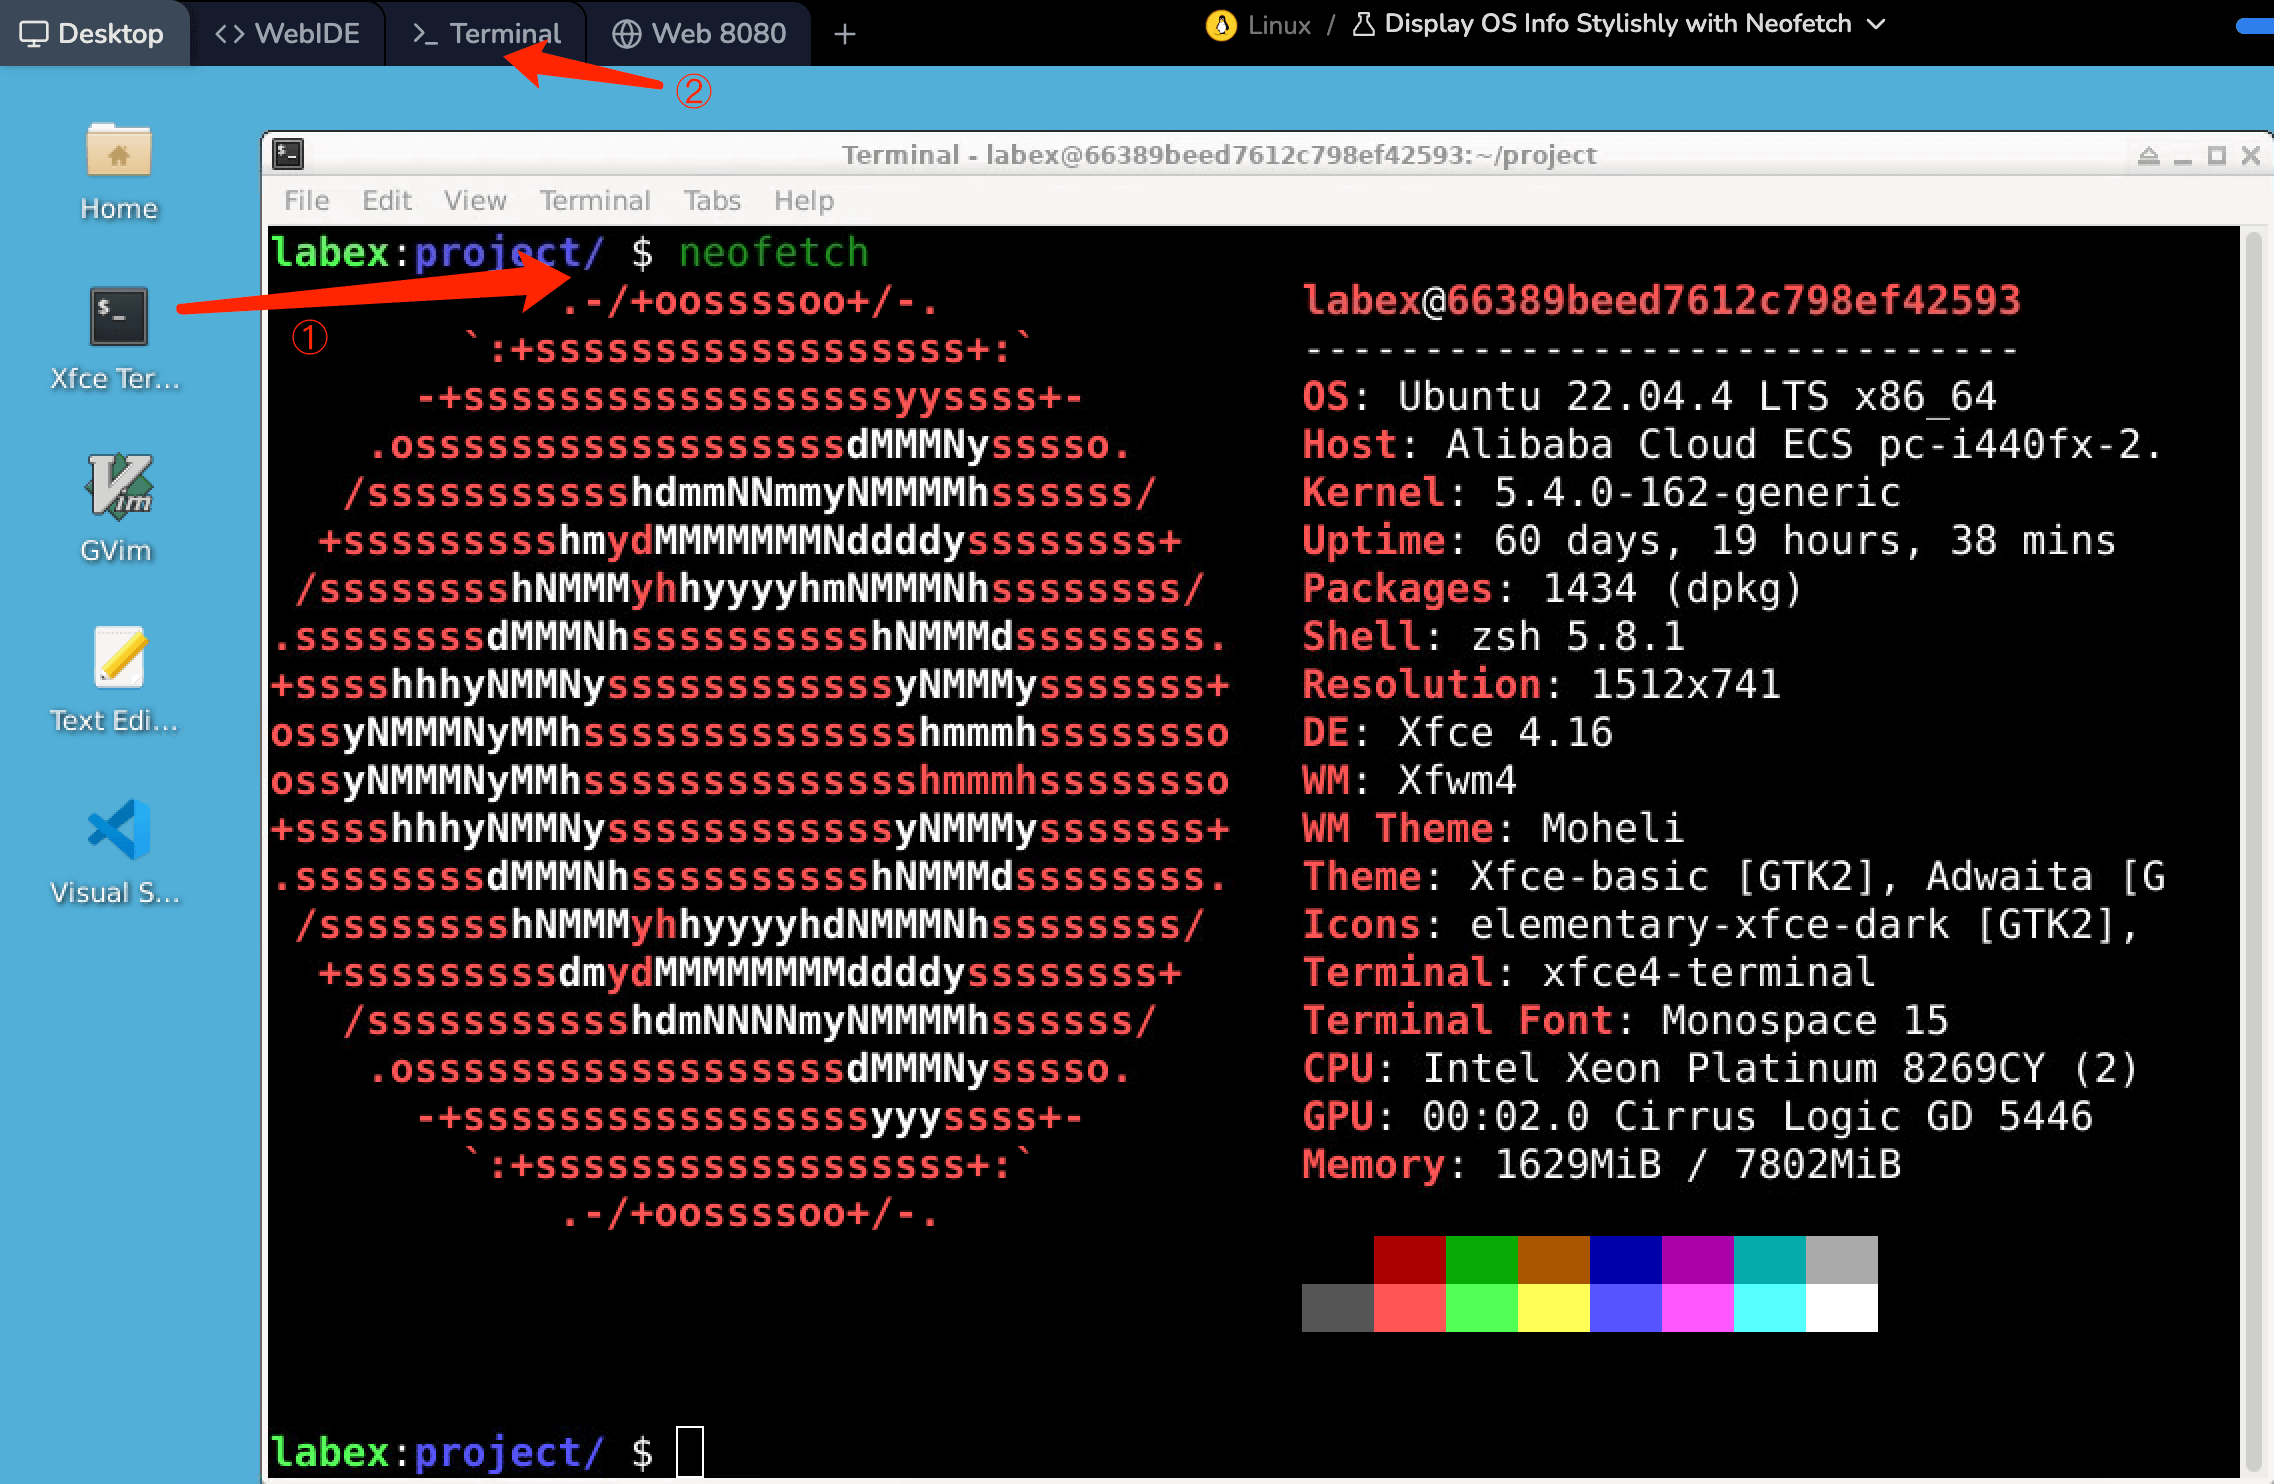The image size is (2274, 1484).
Task: Click the bright magenta color block
Action: click(1697, 1308)
